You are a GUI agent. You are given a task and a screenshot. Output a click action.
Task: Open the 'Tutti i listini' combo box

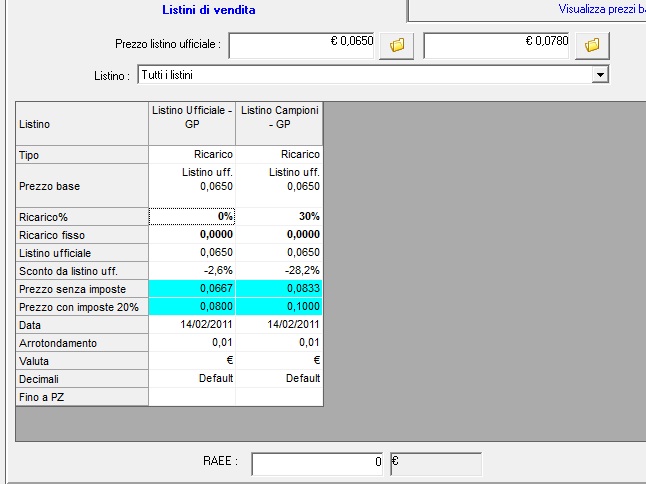point(373,75)
